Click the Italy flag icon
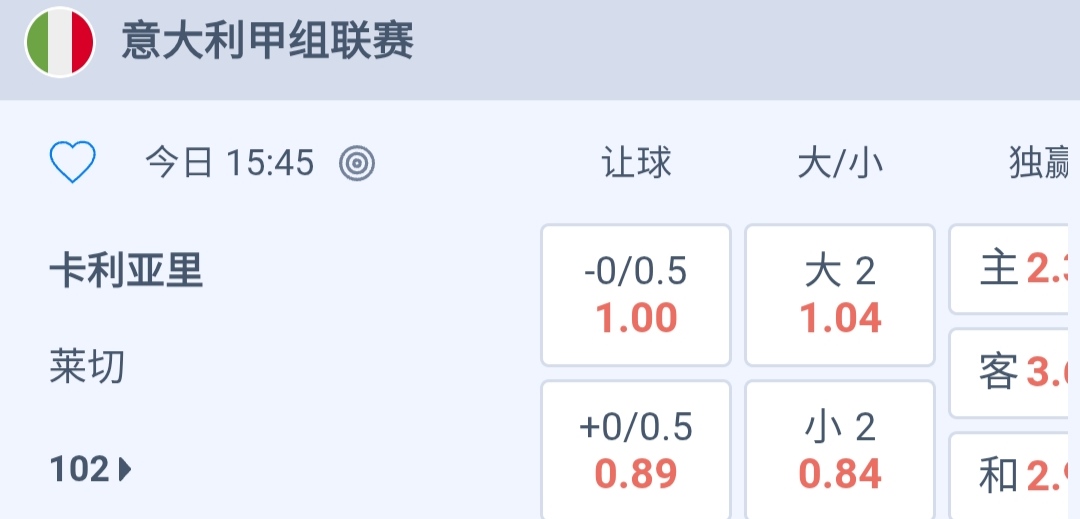The height and width of the screenshot is (519, 1080). tap(59, 44)
